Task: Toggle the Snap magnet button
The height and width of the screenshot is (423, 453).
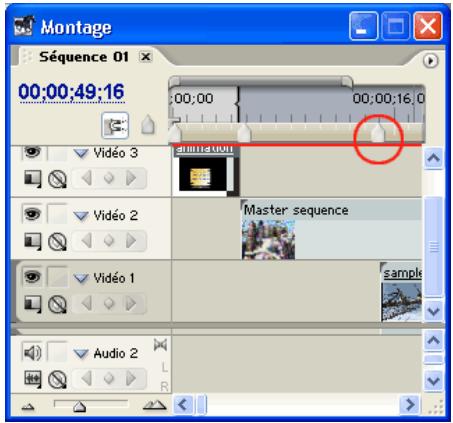Action: 115,125
